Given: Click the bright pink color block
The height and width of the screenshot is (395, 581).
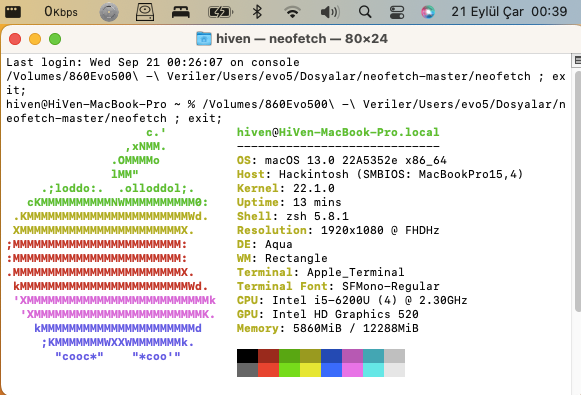Looking at the screenshot, I should click(x=352, y=370).
